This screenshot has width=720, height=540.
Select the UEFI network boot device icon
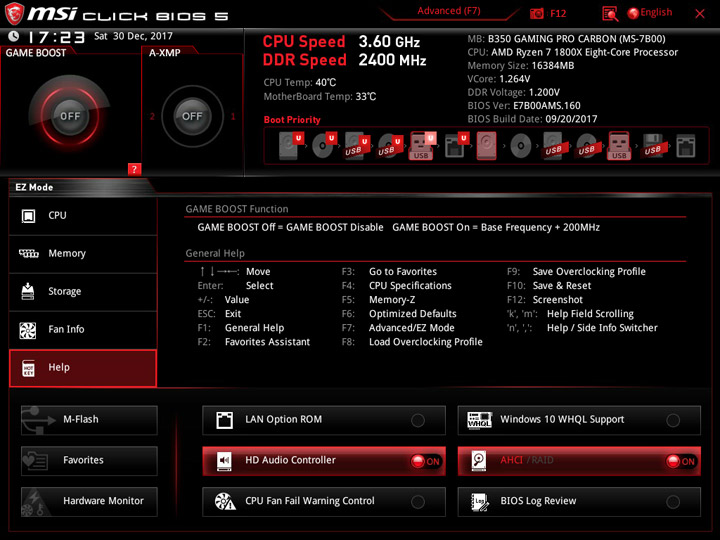pos(456,146)
